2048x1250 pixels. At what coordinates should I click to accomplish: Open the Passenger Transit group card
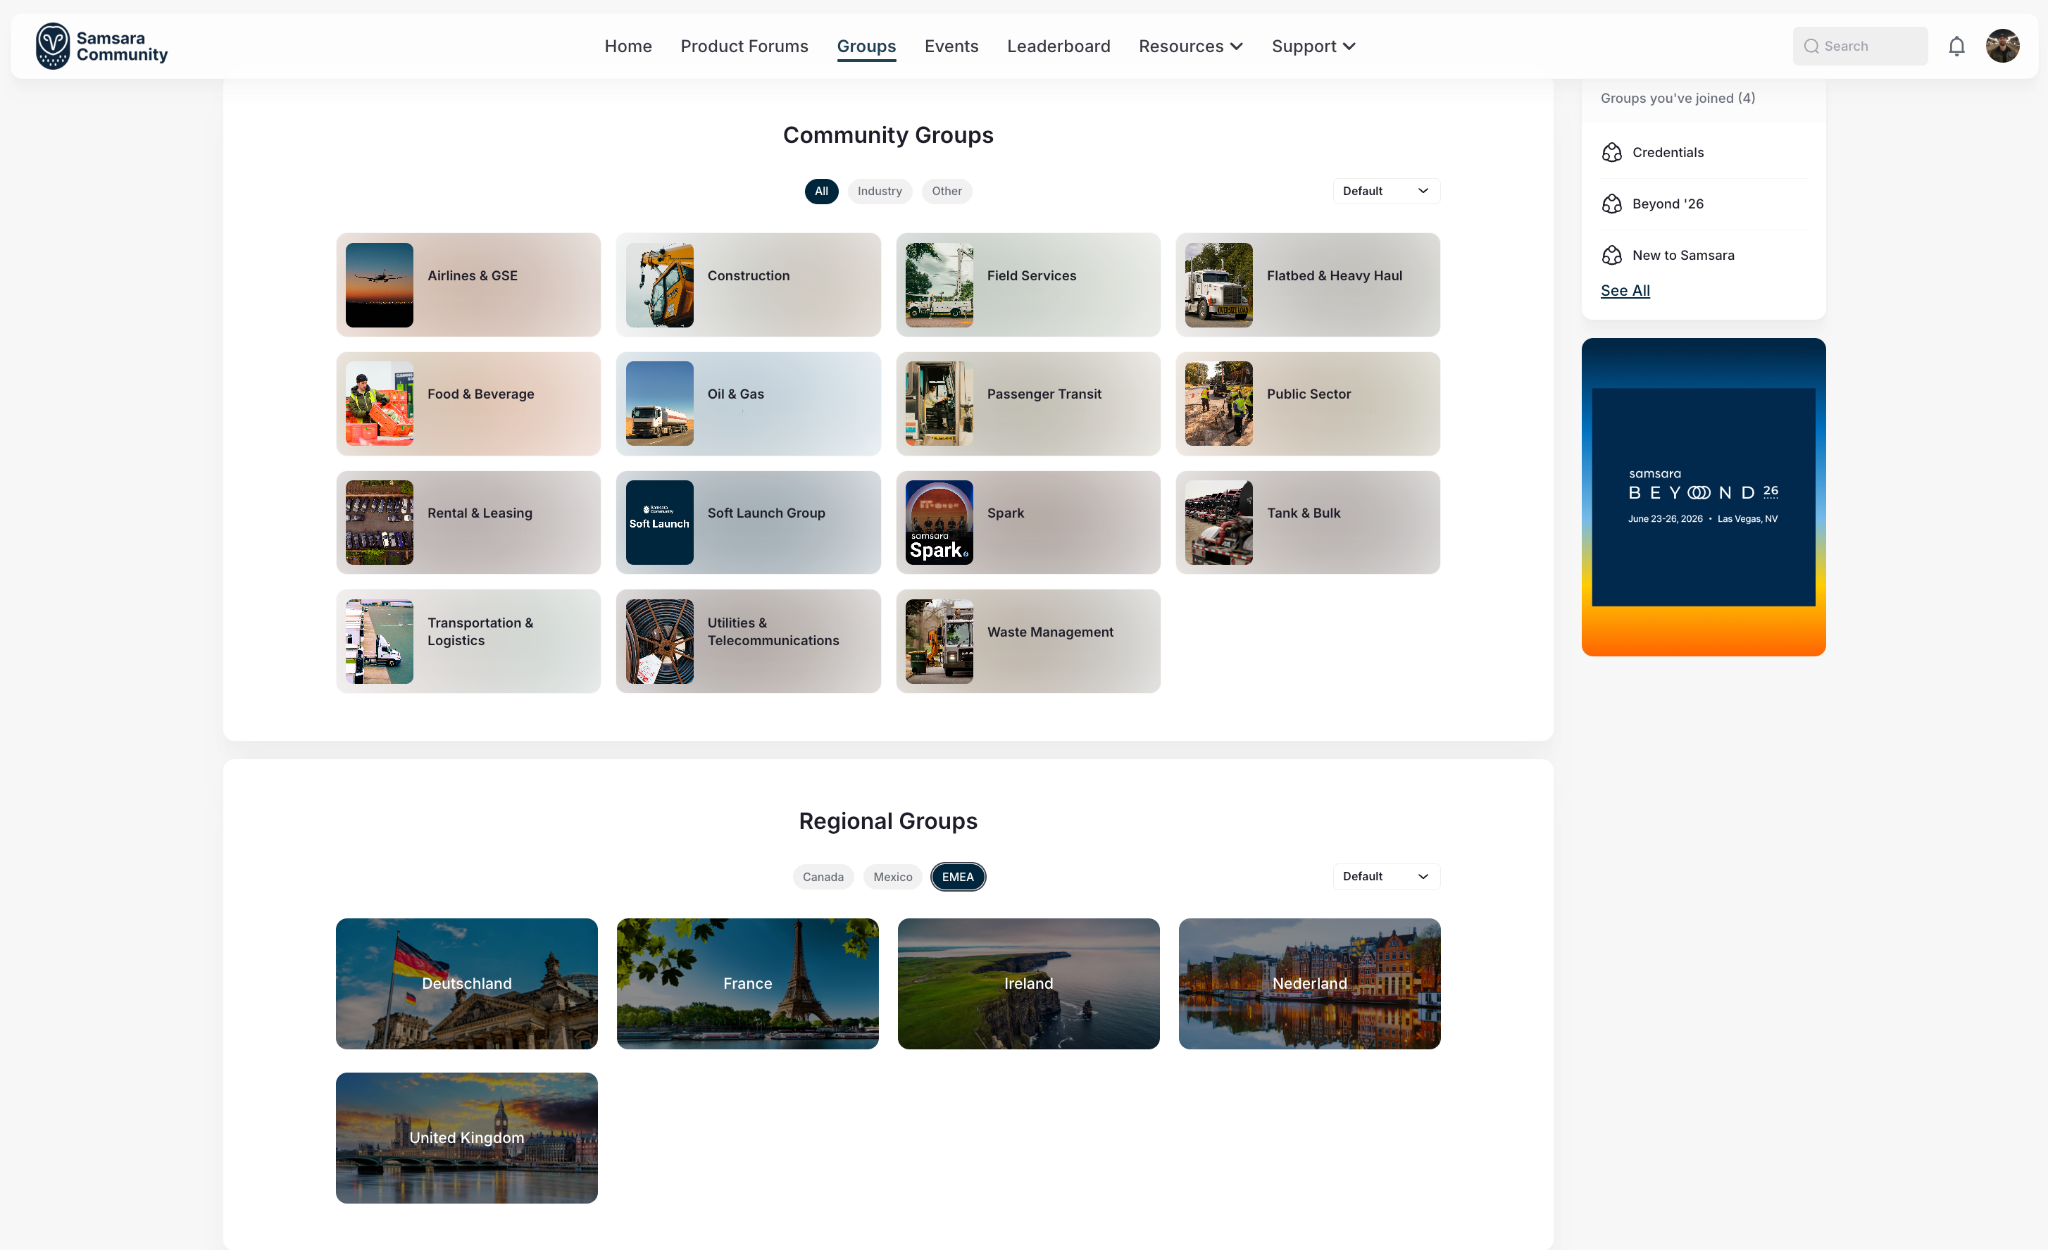(1028, 404)
